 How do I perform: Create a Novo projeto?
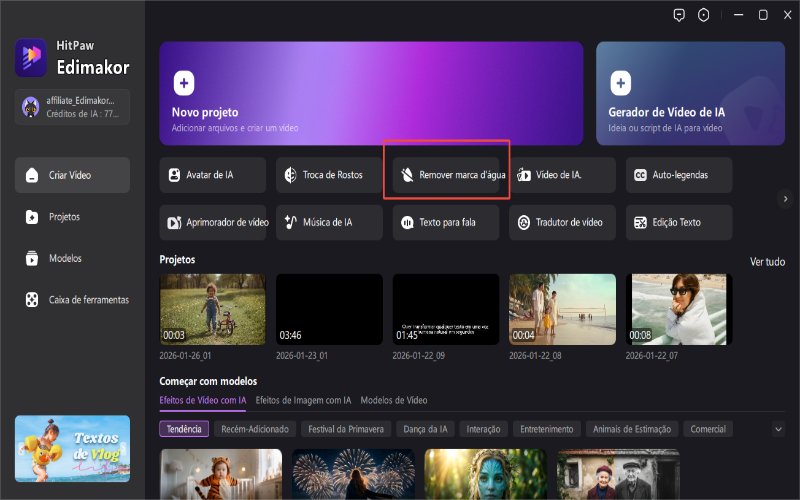point(371,94)
